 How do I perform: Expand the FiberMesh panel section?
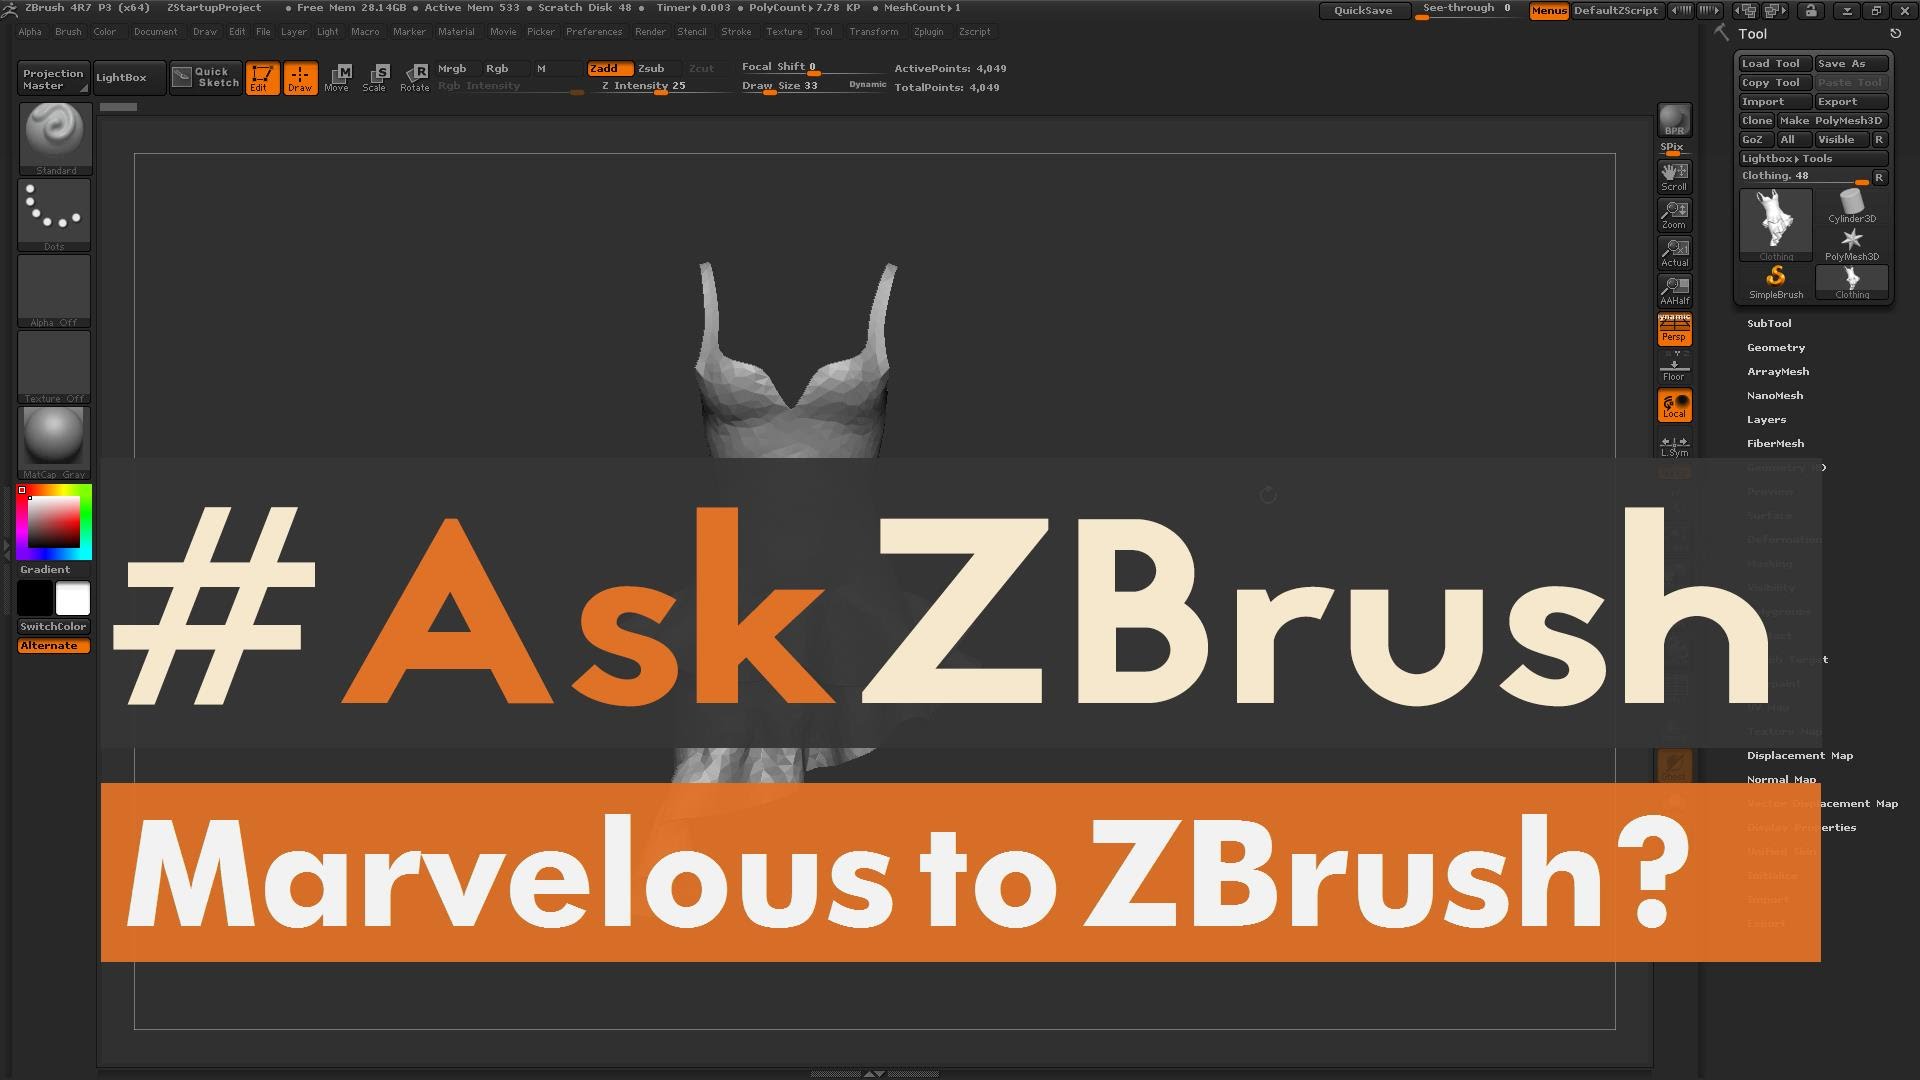coord(1775,442)
